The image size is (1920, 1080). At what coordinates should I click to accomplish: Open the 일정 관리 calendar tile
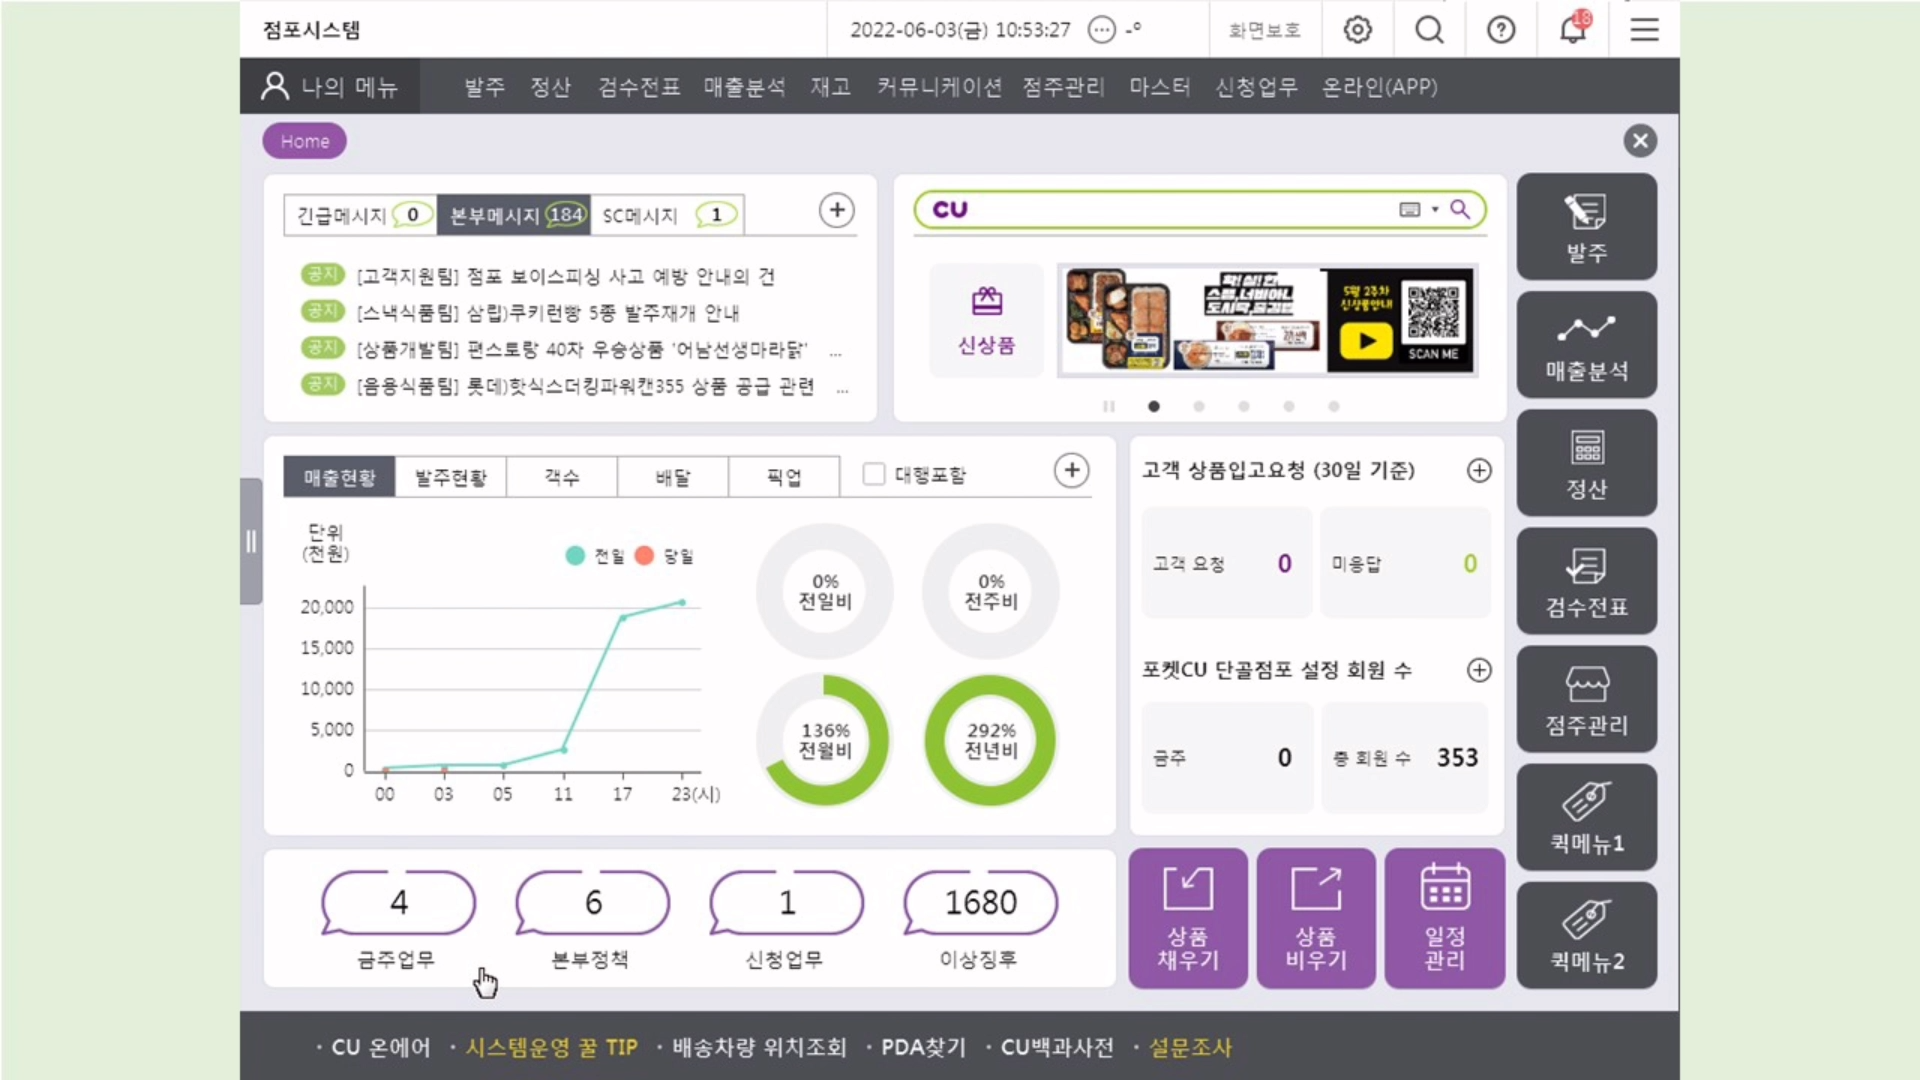coord(1444,918)
